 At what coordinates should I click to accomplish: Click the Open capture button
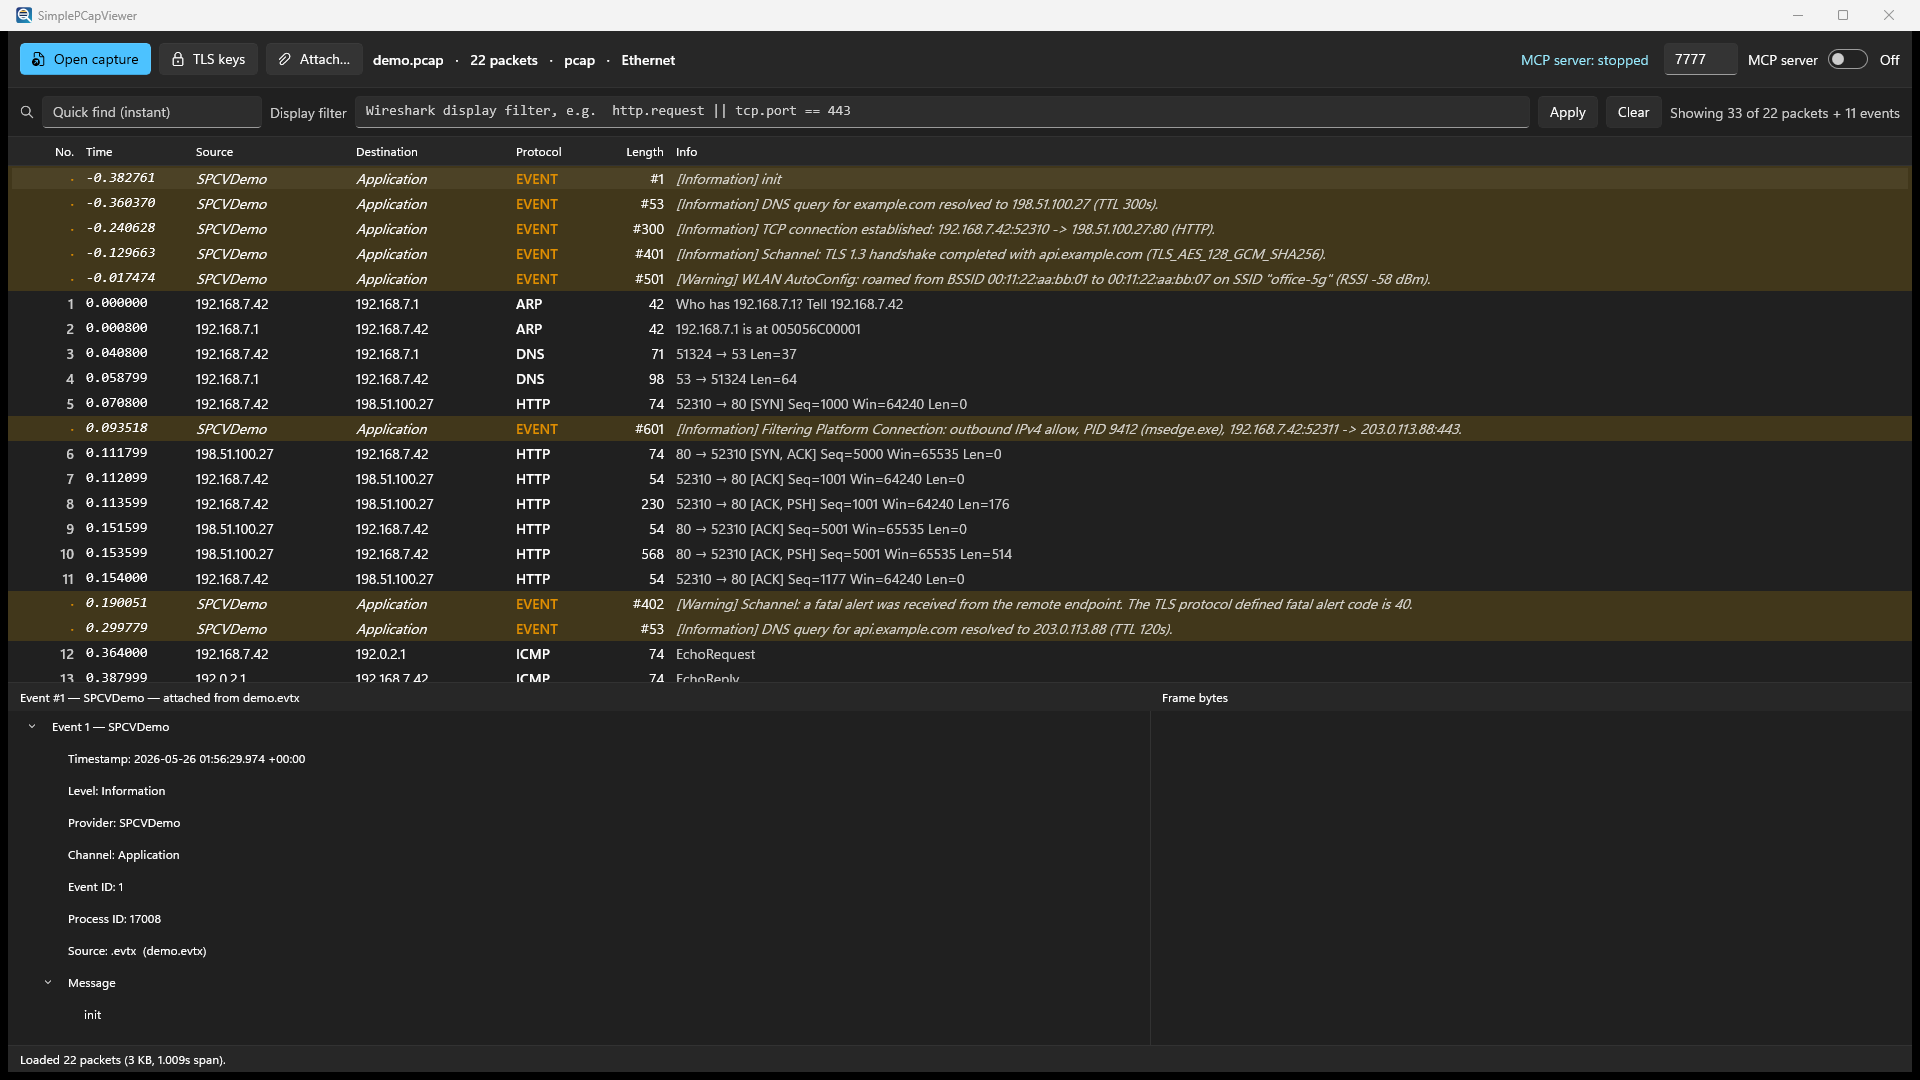[x=85, y=59]
